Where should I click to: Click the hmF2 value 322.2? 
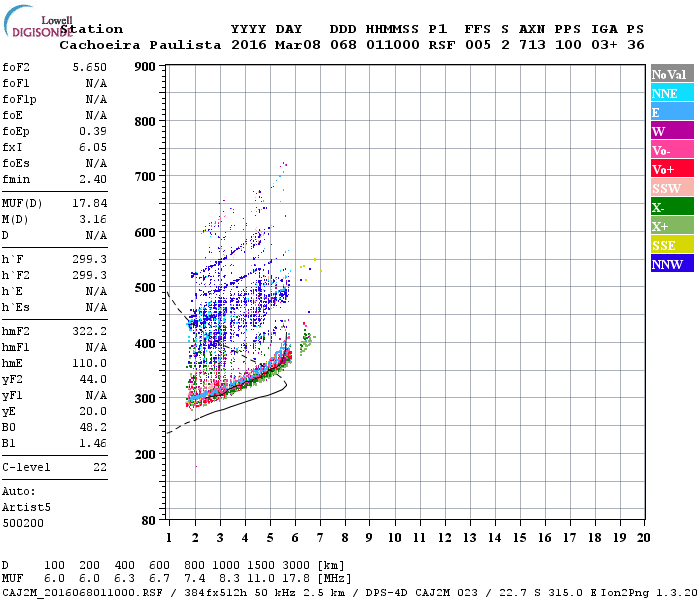click(x=90, y=331)
